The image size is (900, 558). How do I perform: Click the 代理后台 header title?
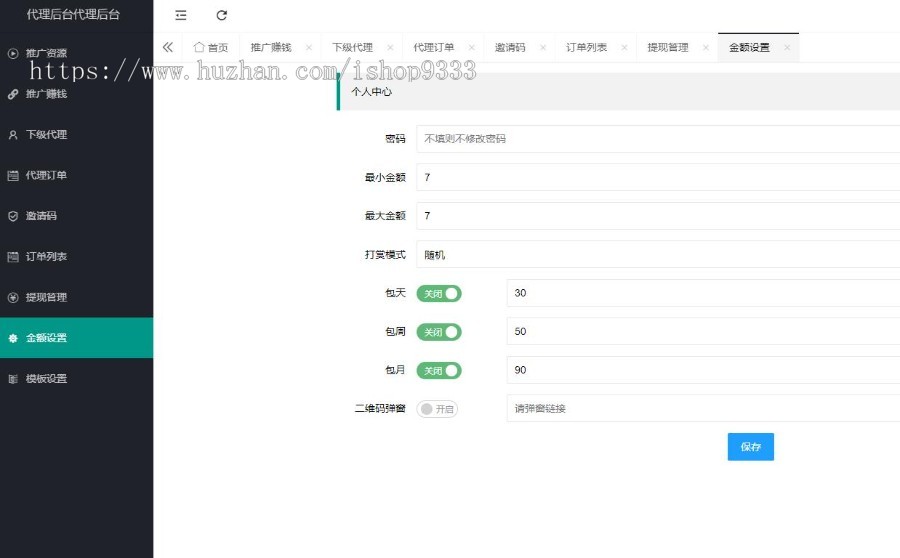point(73,15)
